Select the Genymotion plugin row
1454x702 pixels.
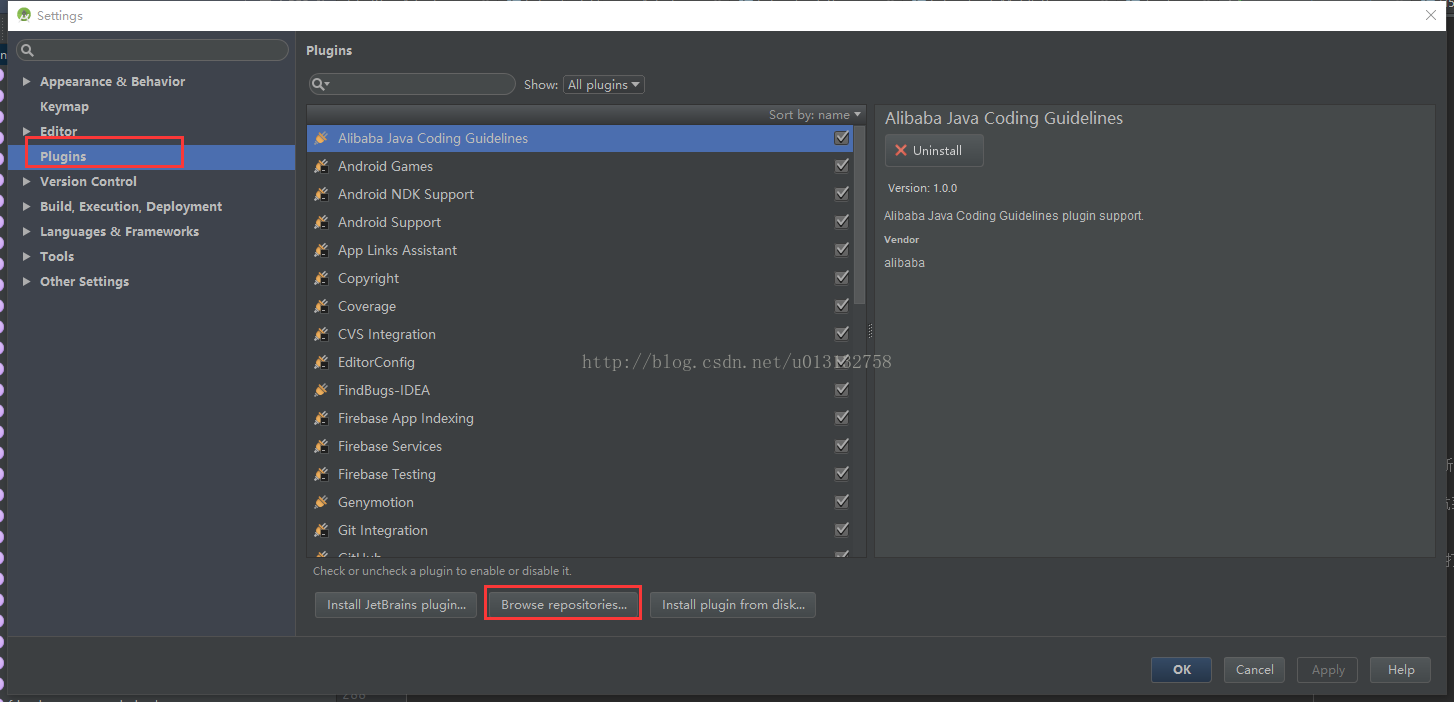[580, 502]
